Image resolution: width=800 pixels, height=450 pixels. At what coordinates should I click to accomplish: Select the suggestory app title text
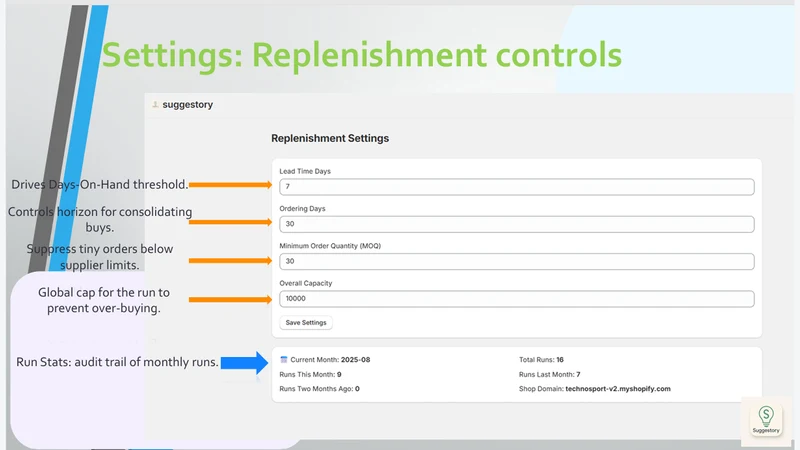[x=187, y=105]
